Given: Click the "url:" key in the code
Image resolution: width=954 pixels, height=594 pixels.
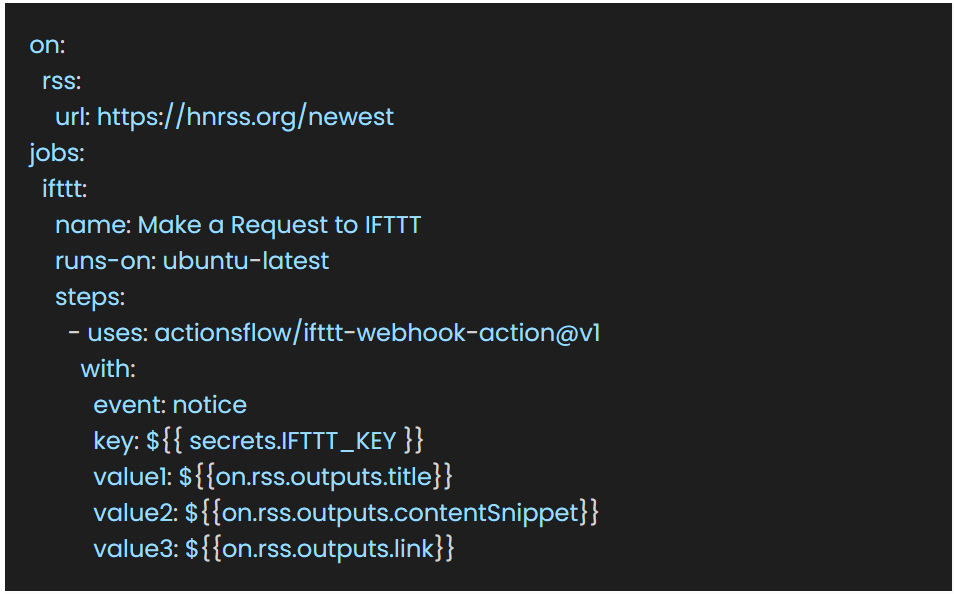Looking at the screenshot, I should pyautogui.click(x=73, y=117).
